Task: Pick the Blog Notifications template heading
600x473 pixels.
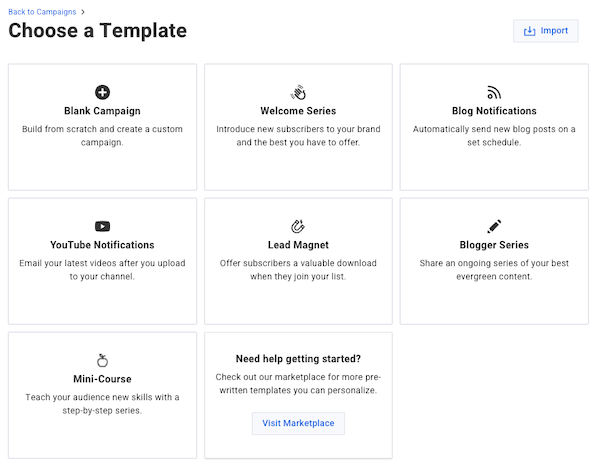Action: [494, 111]
